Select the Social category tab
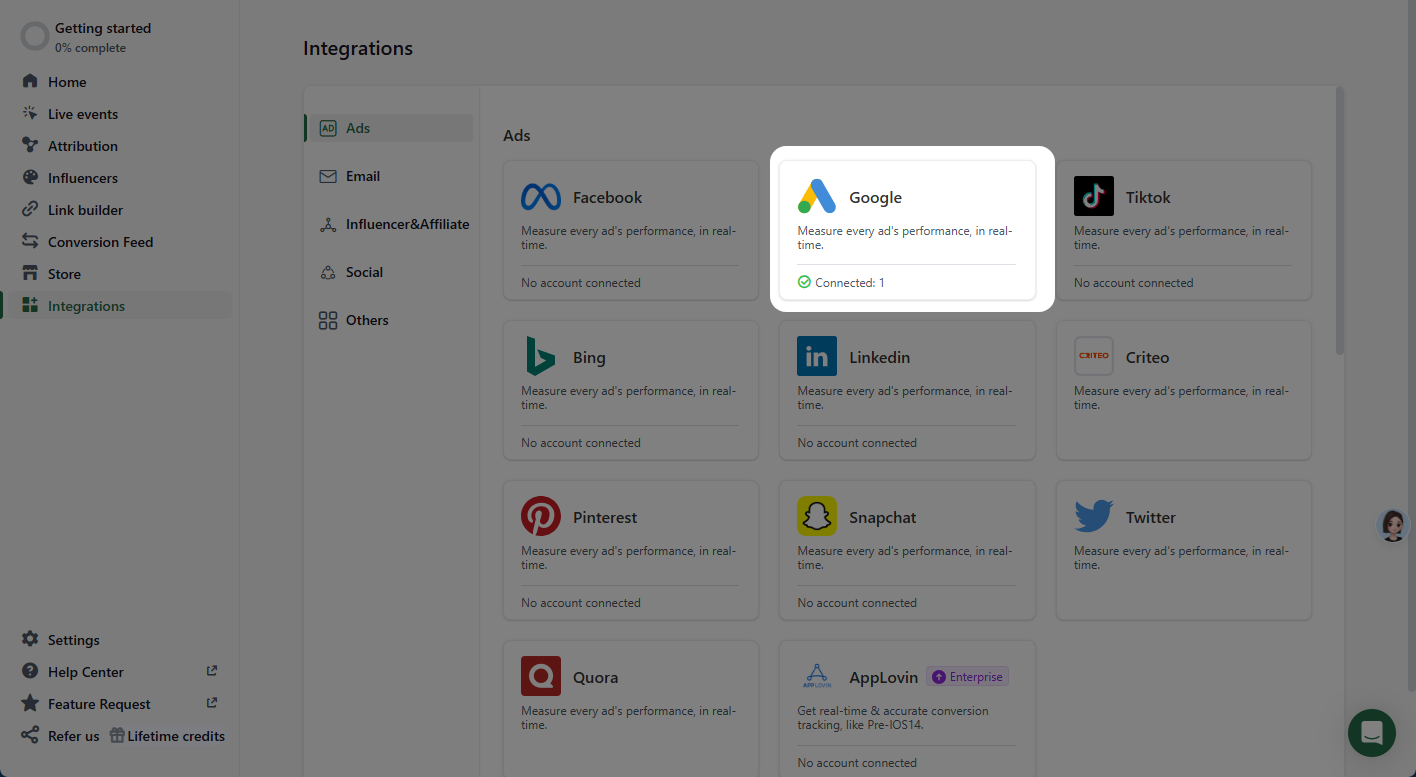Image resolution: width=1416 pixels, height=777 pixels. [x=391, y=272]
